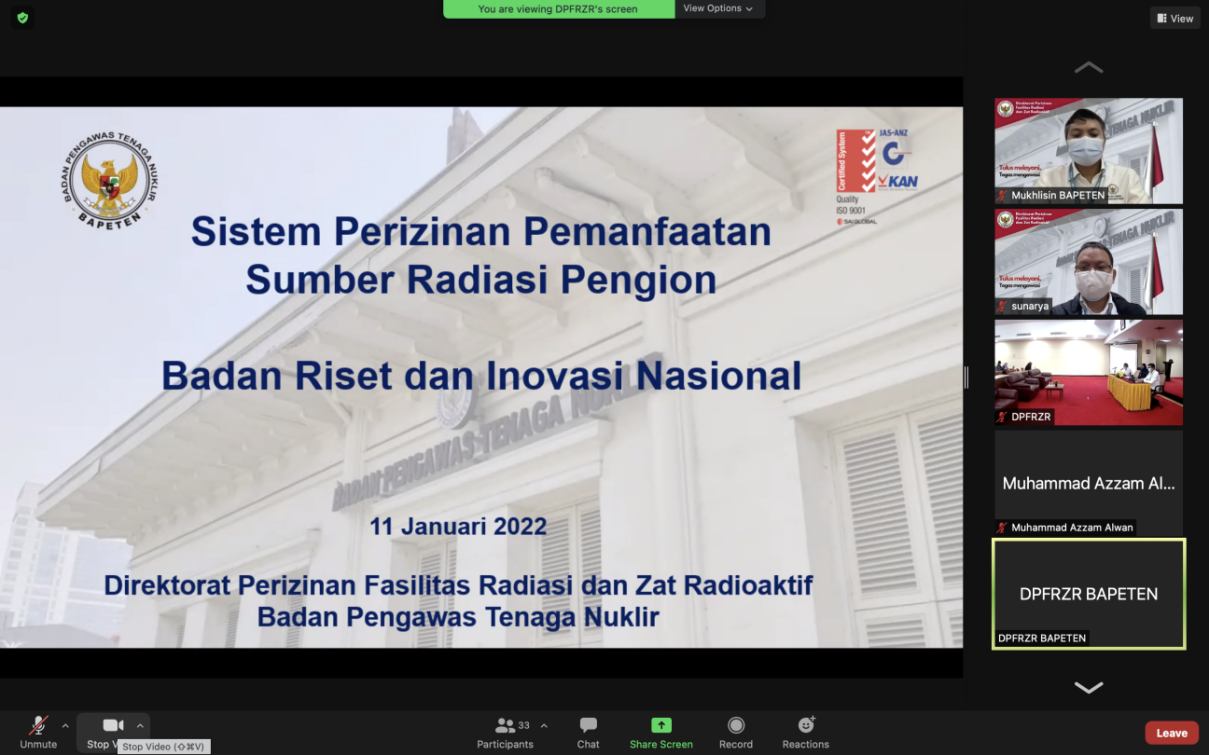Click the participant count "33"
1209x755 pixels.
pos(524,725)
